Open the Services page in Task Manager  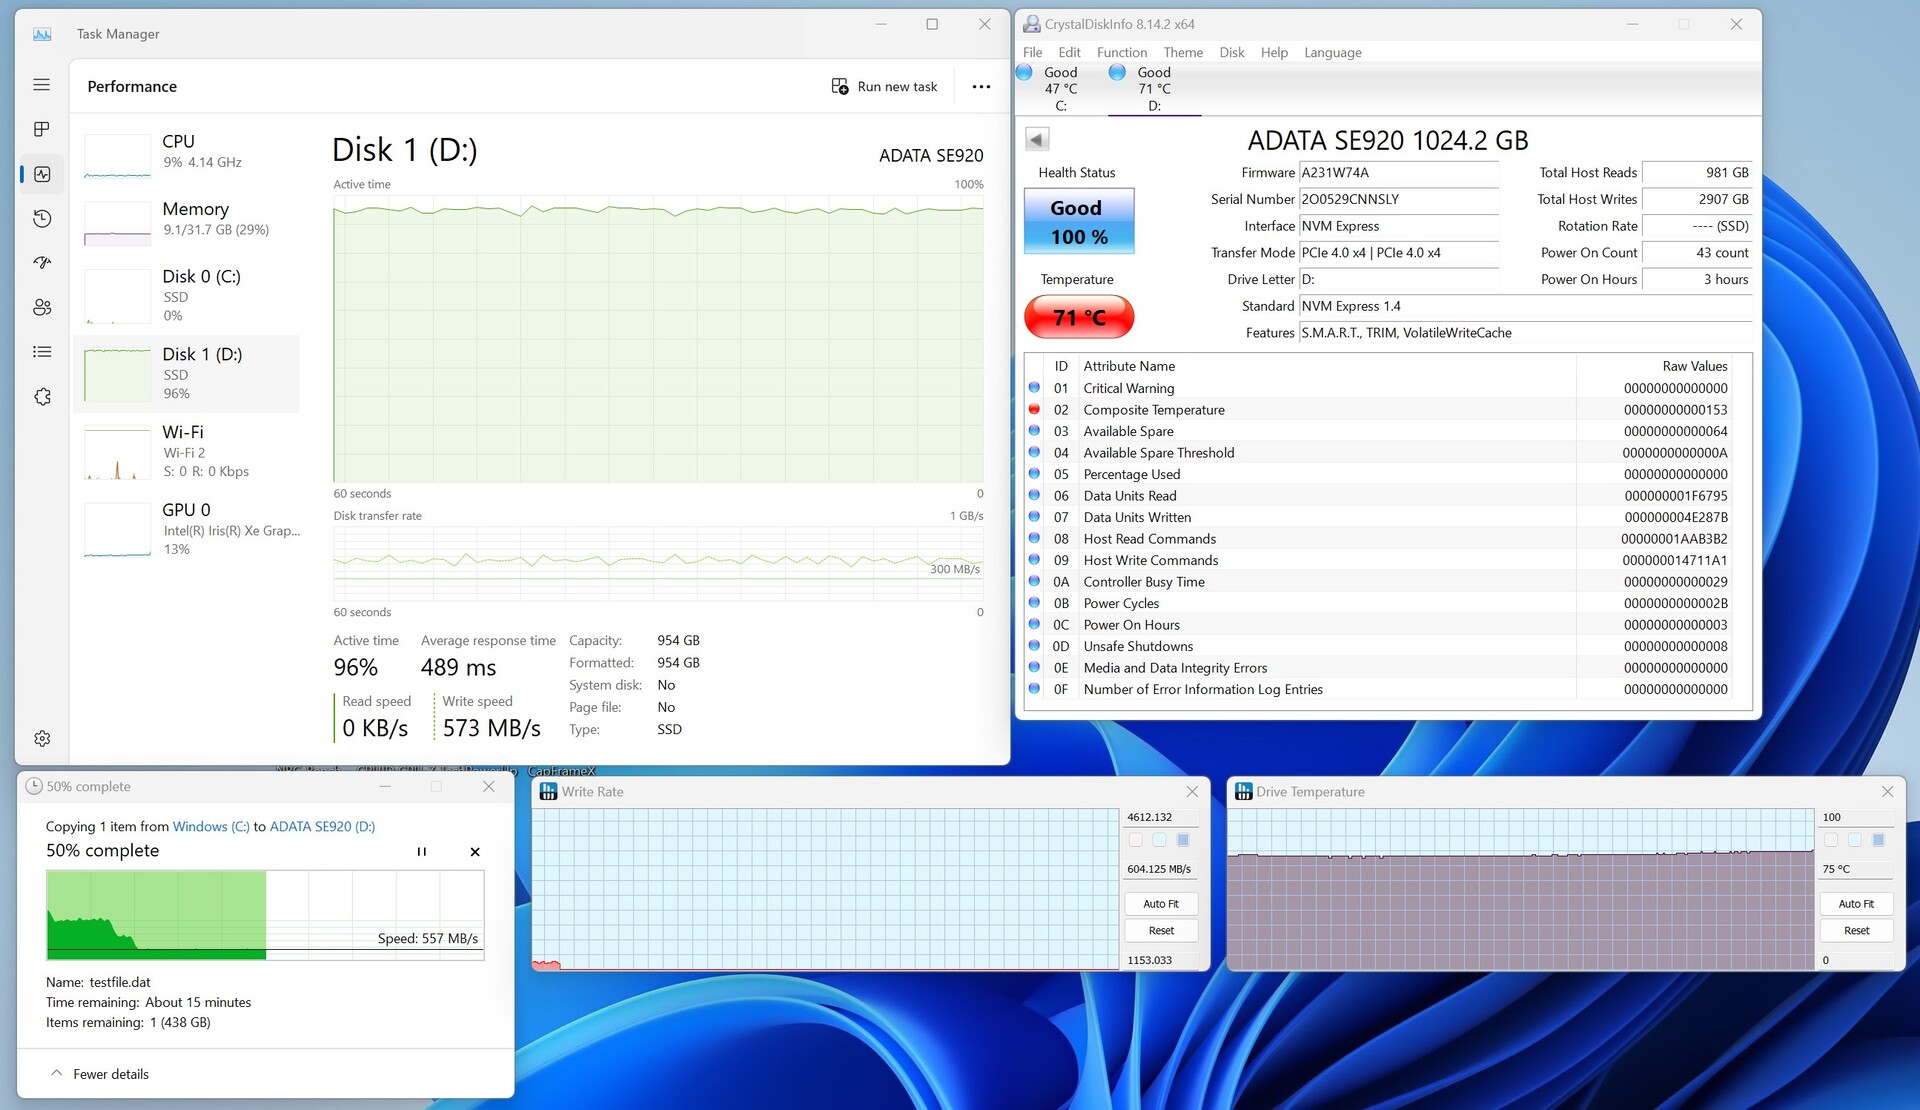click(x=41, y=397)
